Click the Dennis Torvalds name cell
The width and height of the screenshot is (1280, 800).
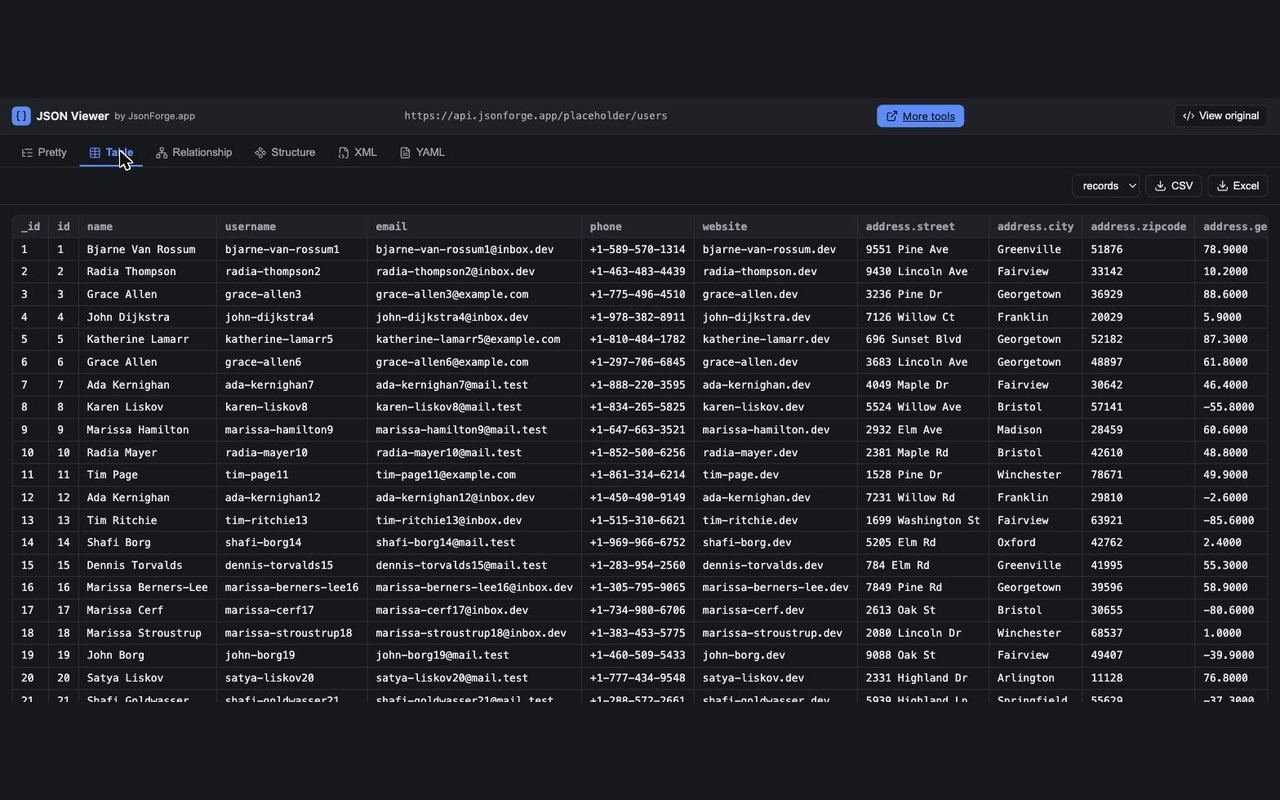tap(147, 565)
